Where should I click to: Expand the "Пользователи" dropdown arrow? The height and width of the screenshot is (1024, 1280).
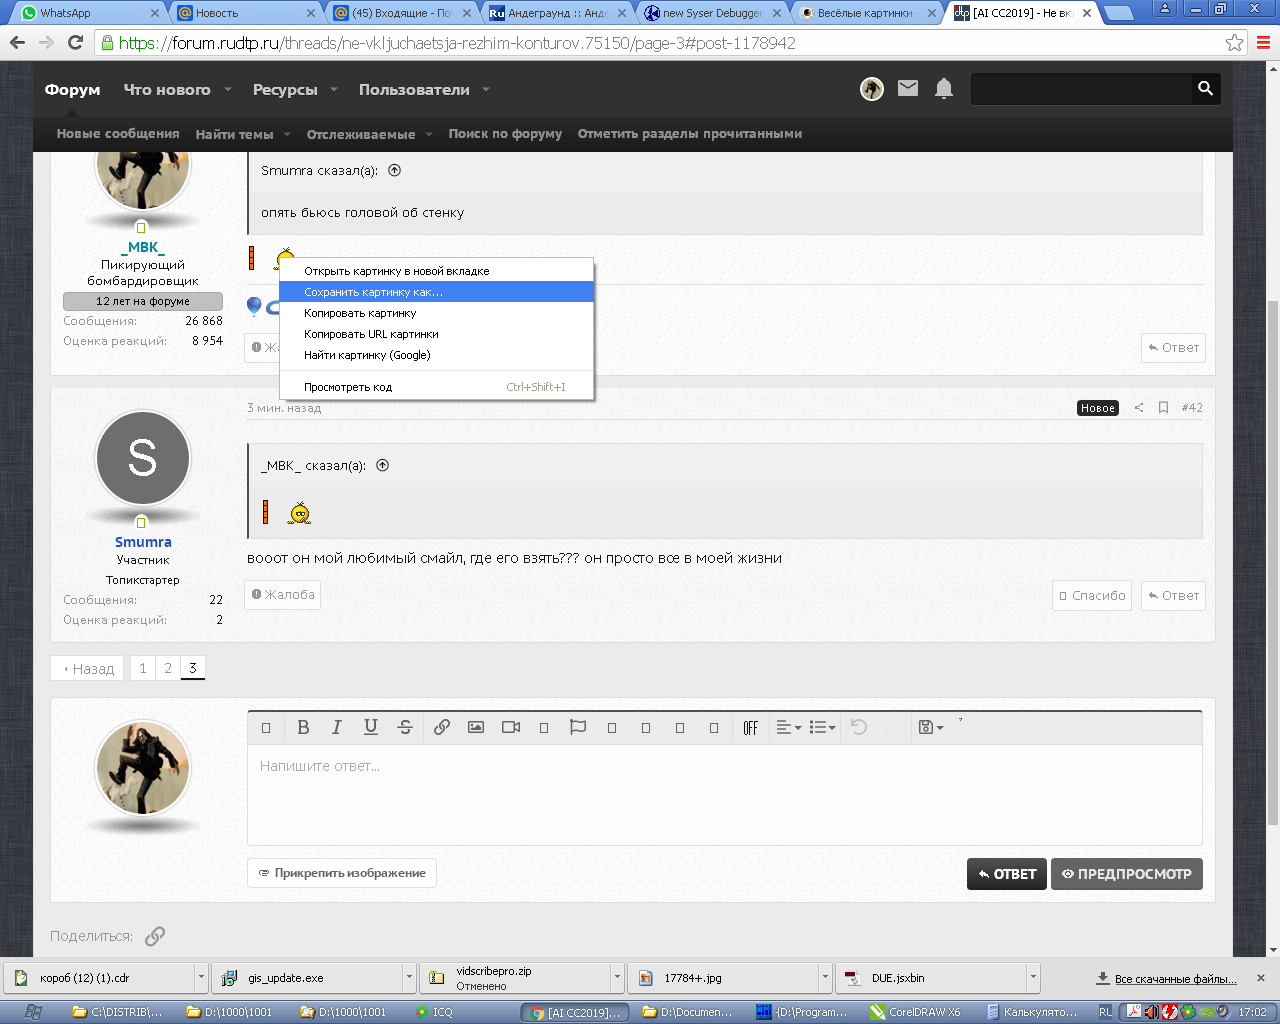pyautogui.click(x=486, y=90)
